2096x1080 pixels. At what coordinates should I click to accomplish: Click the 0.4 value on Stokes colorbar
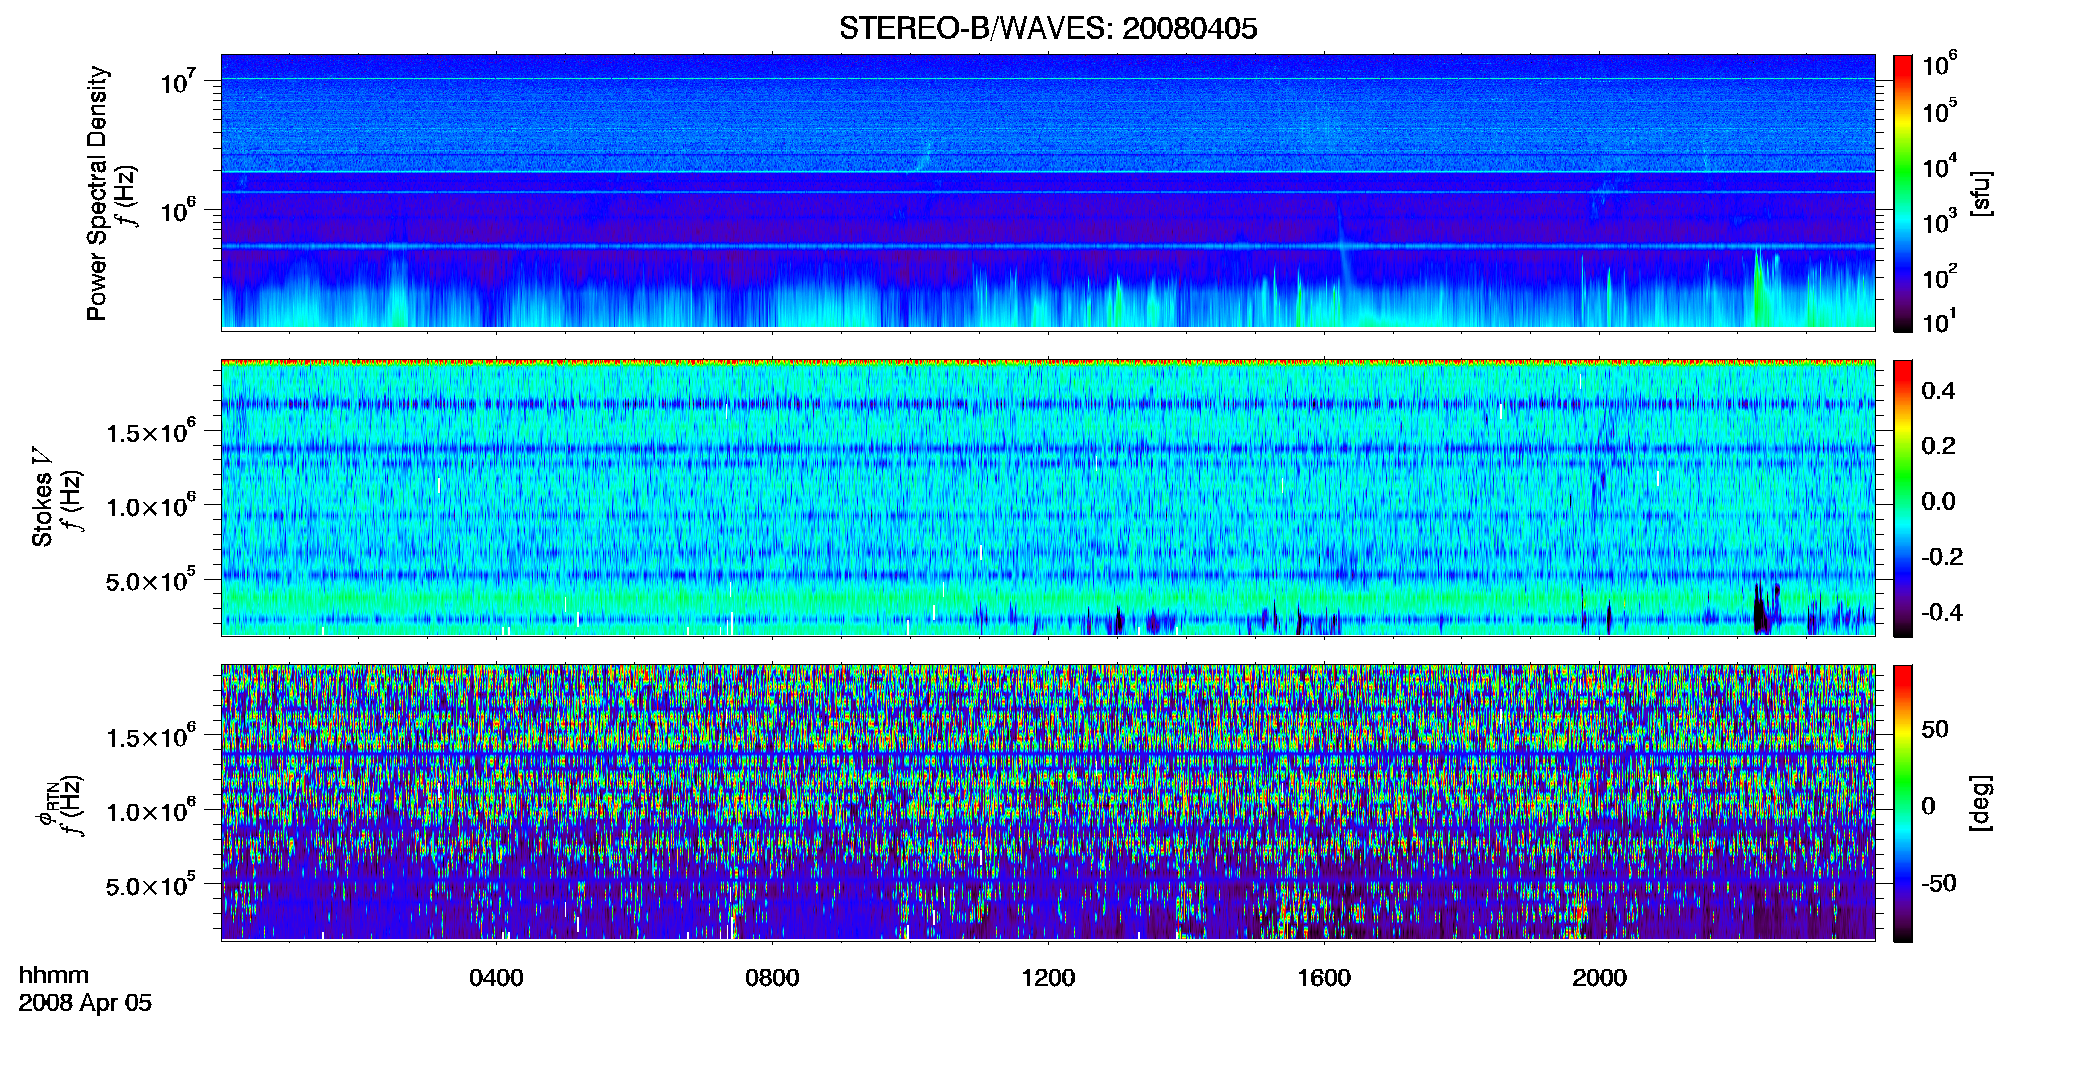point(1938,391)
